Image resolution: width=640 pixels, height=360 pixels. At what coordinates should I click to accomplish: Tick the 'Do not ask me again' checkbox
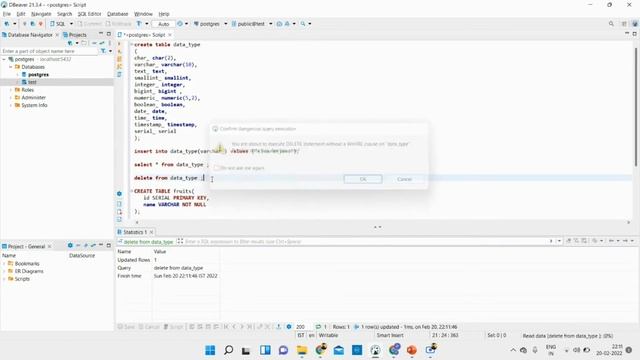point(217,168)
